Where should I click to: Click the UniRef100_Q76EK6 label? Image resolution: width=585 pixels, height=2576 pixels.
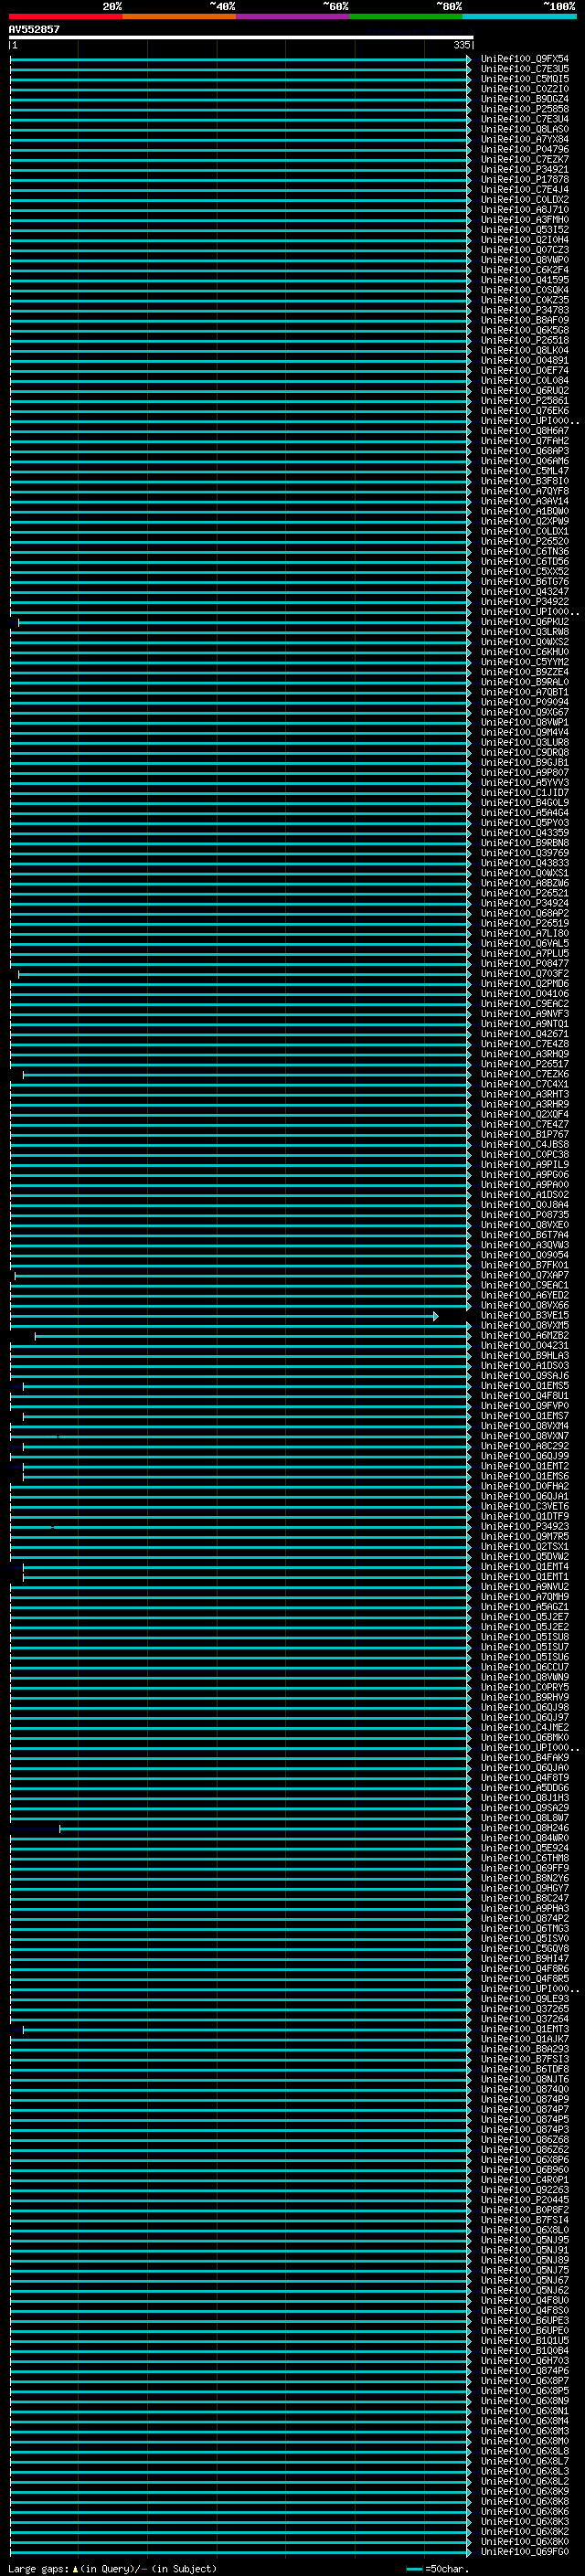[x=524, y=411]
